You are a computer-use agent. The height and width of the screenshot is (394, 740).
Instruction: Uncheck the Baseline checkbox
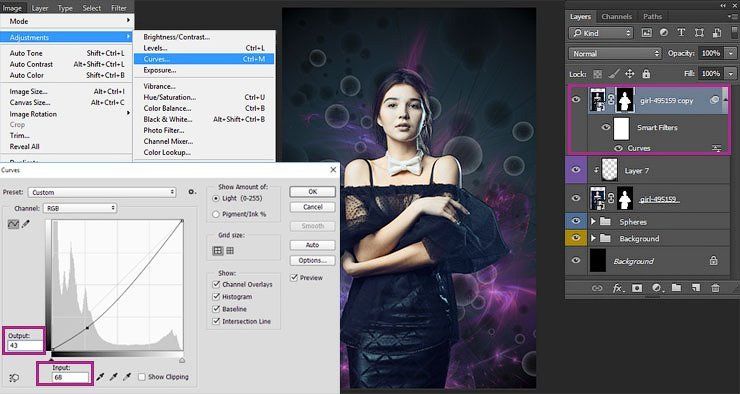(x=216, y=309)
